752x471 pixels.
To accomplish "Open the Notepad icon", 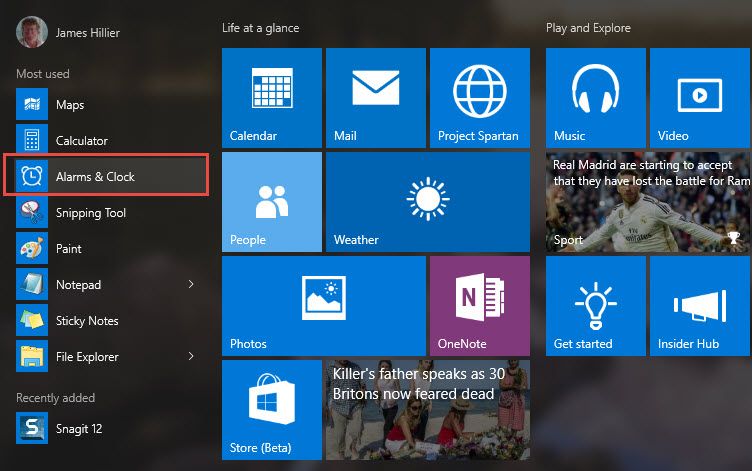I will pos(32,284).
